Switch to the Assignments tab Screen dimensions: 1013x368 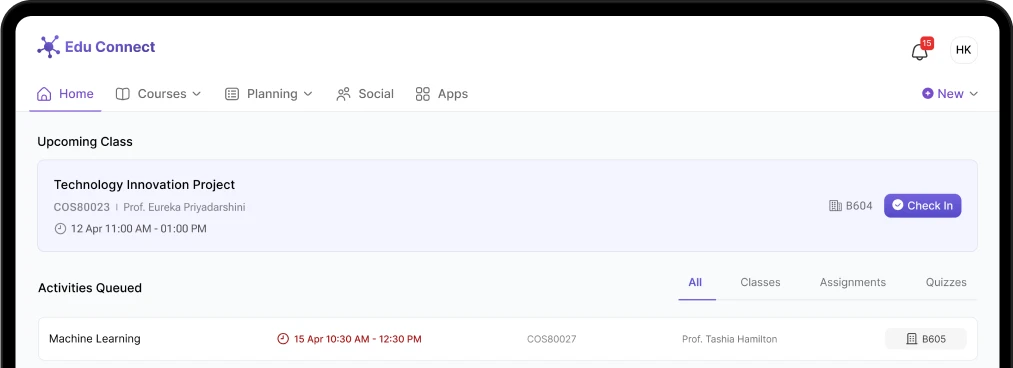coord(853,282)
